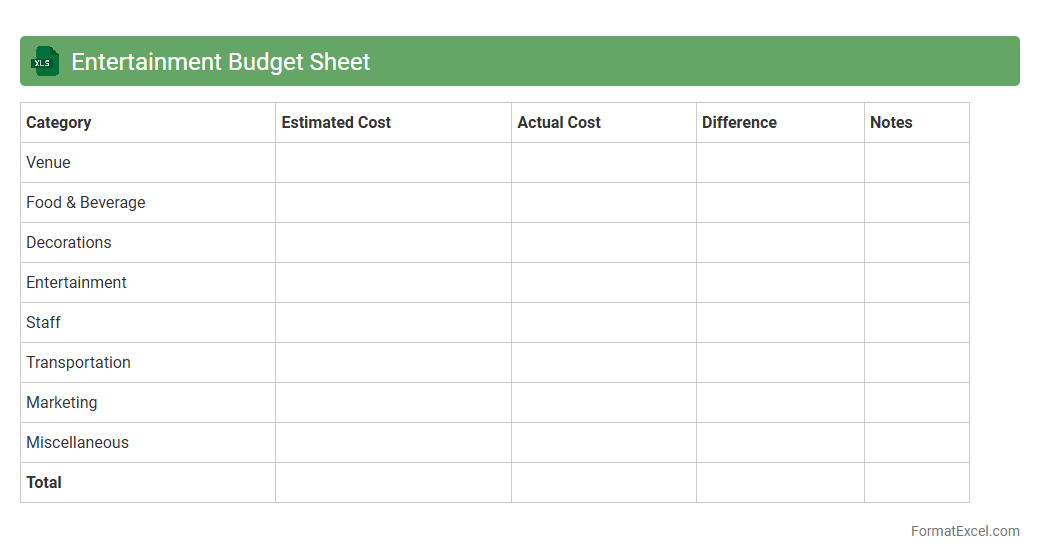The image size is (1040, 560).
Task: Click the Notes cell in Marketing row
Action: (x=916, y=403)
